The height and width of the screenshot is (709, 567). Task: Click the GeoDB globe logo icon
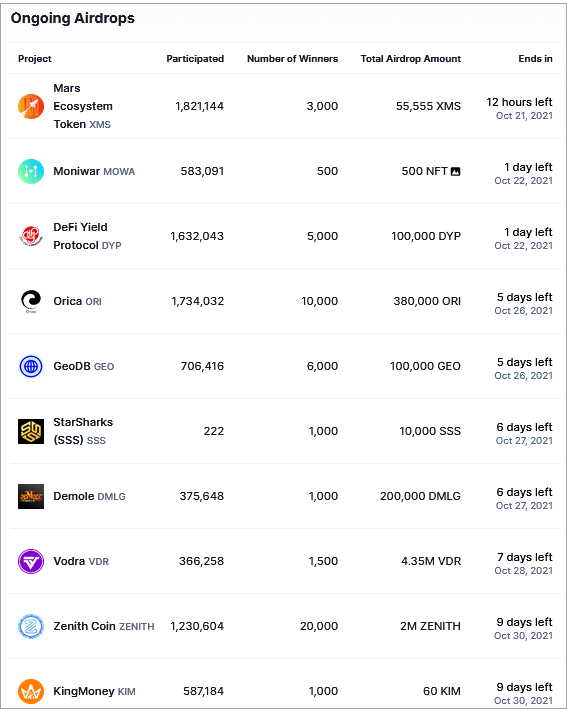(x=31, y=366)
